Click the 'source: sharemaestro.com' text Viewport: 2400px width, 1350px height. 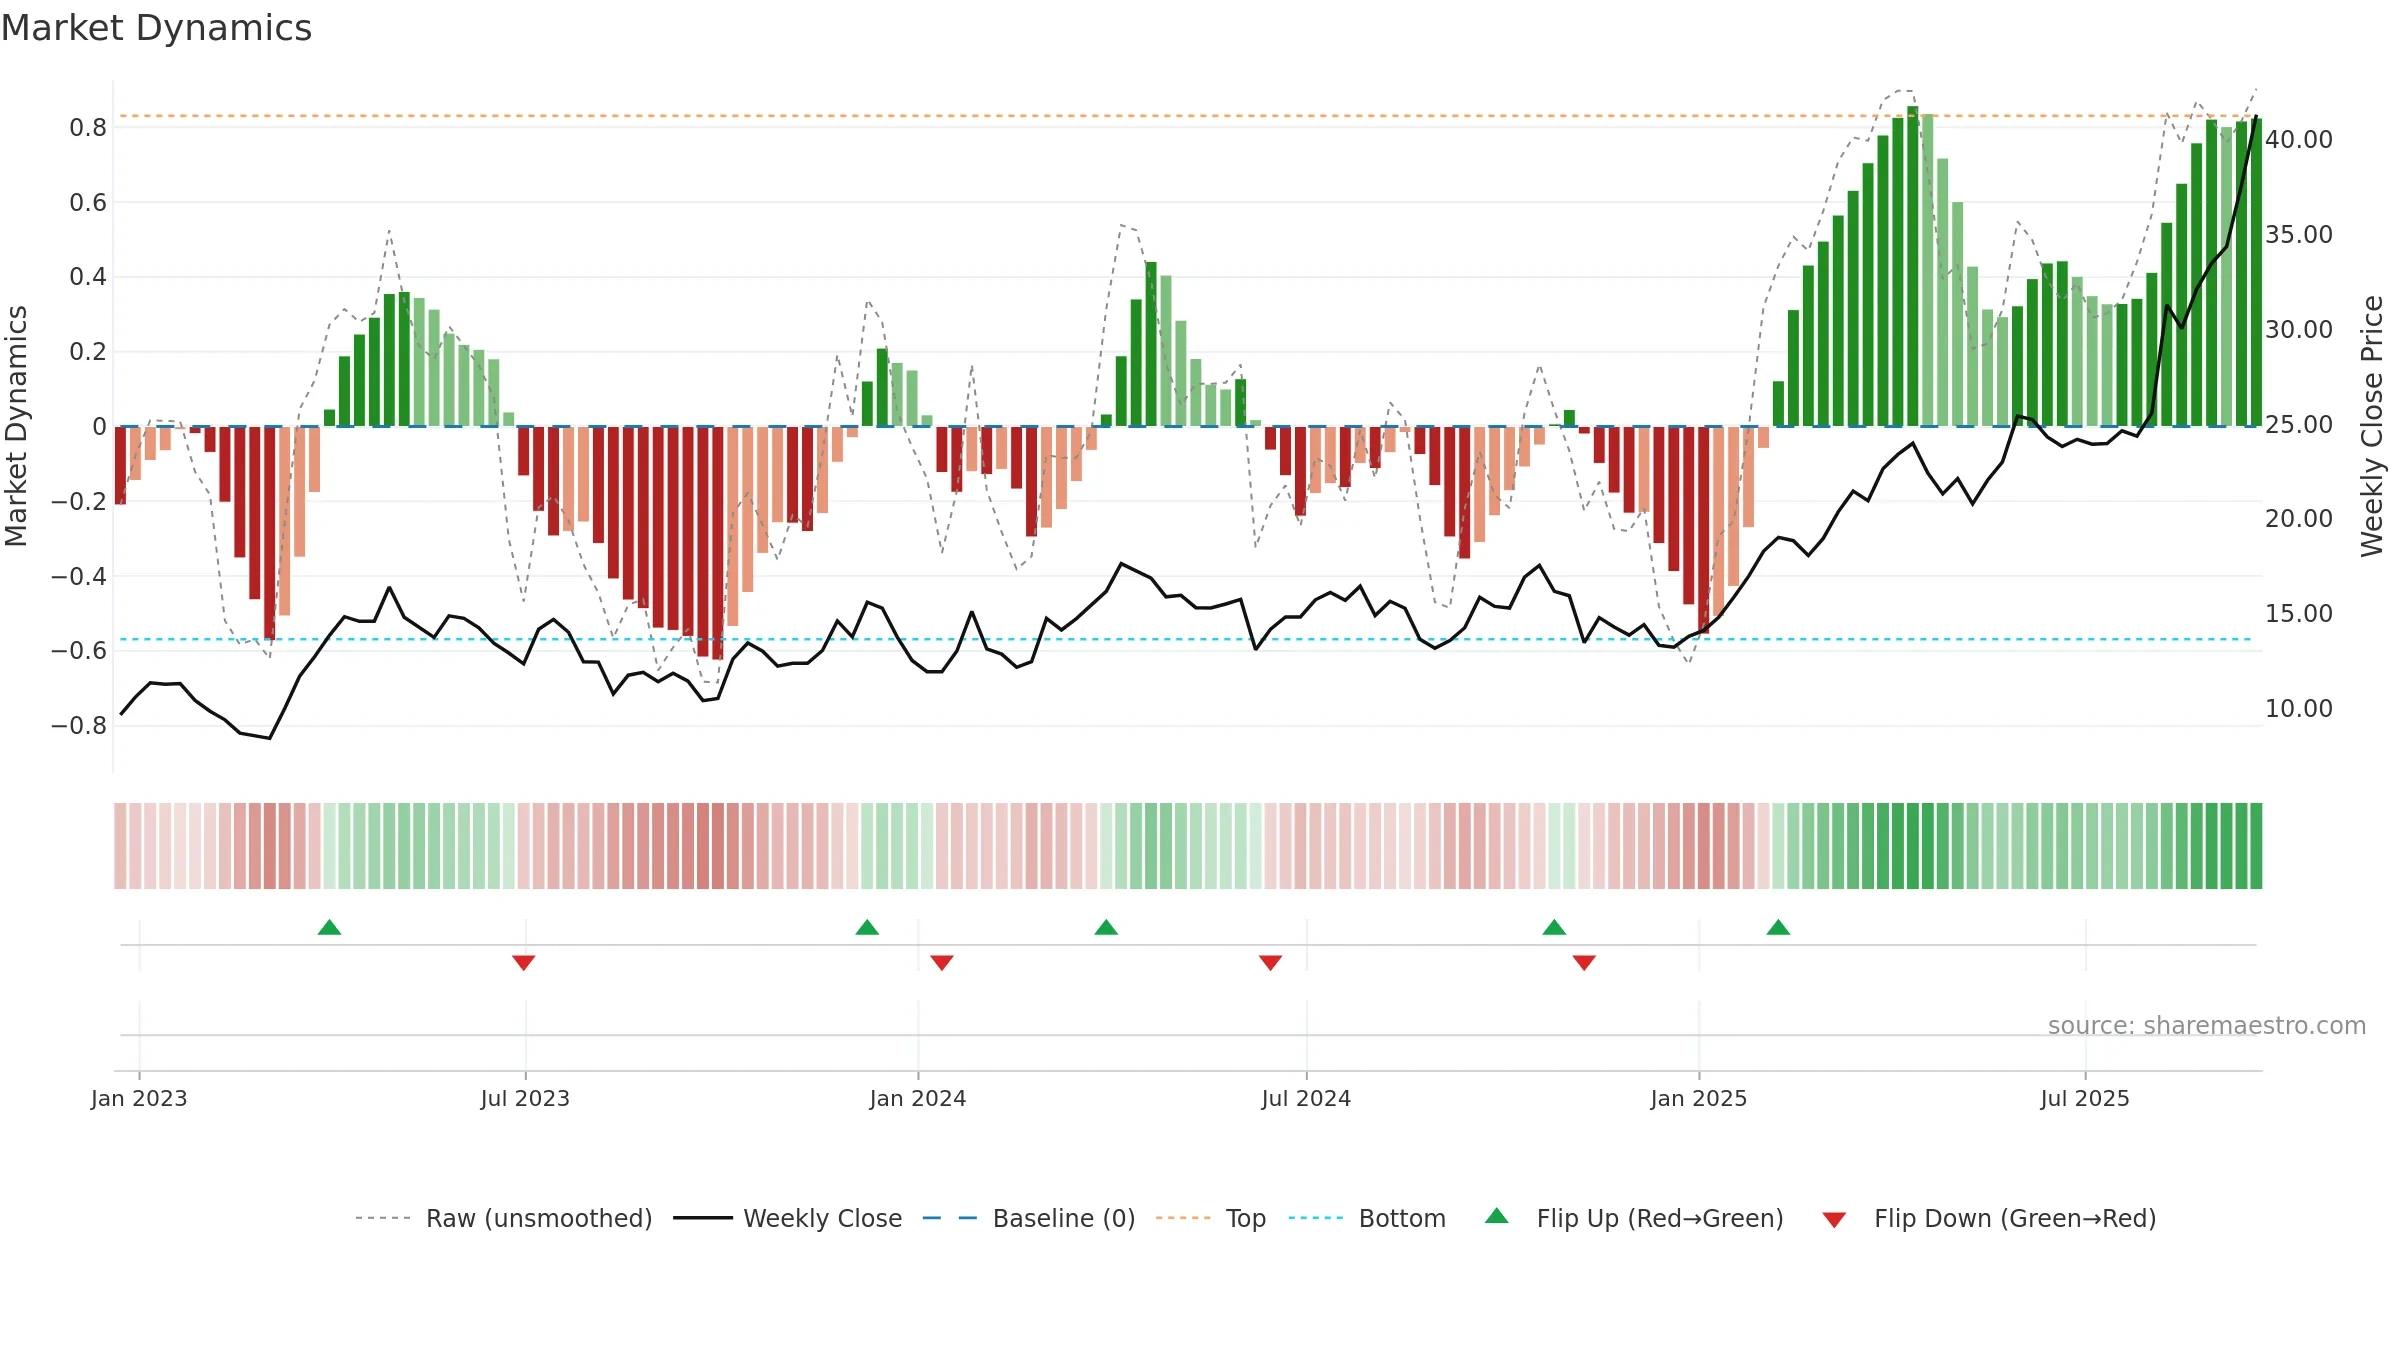tap(2207, 1025)
